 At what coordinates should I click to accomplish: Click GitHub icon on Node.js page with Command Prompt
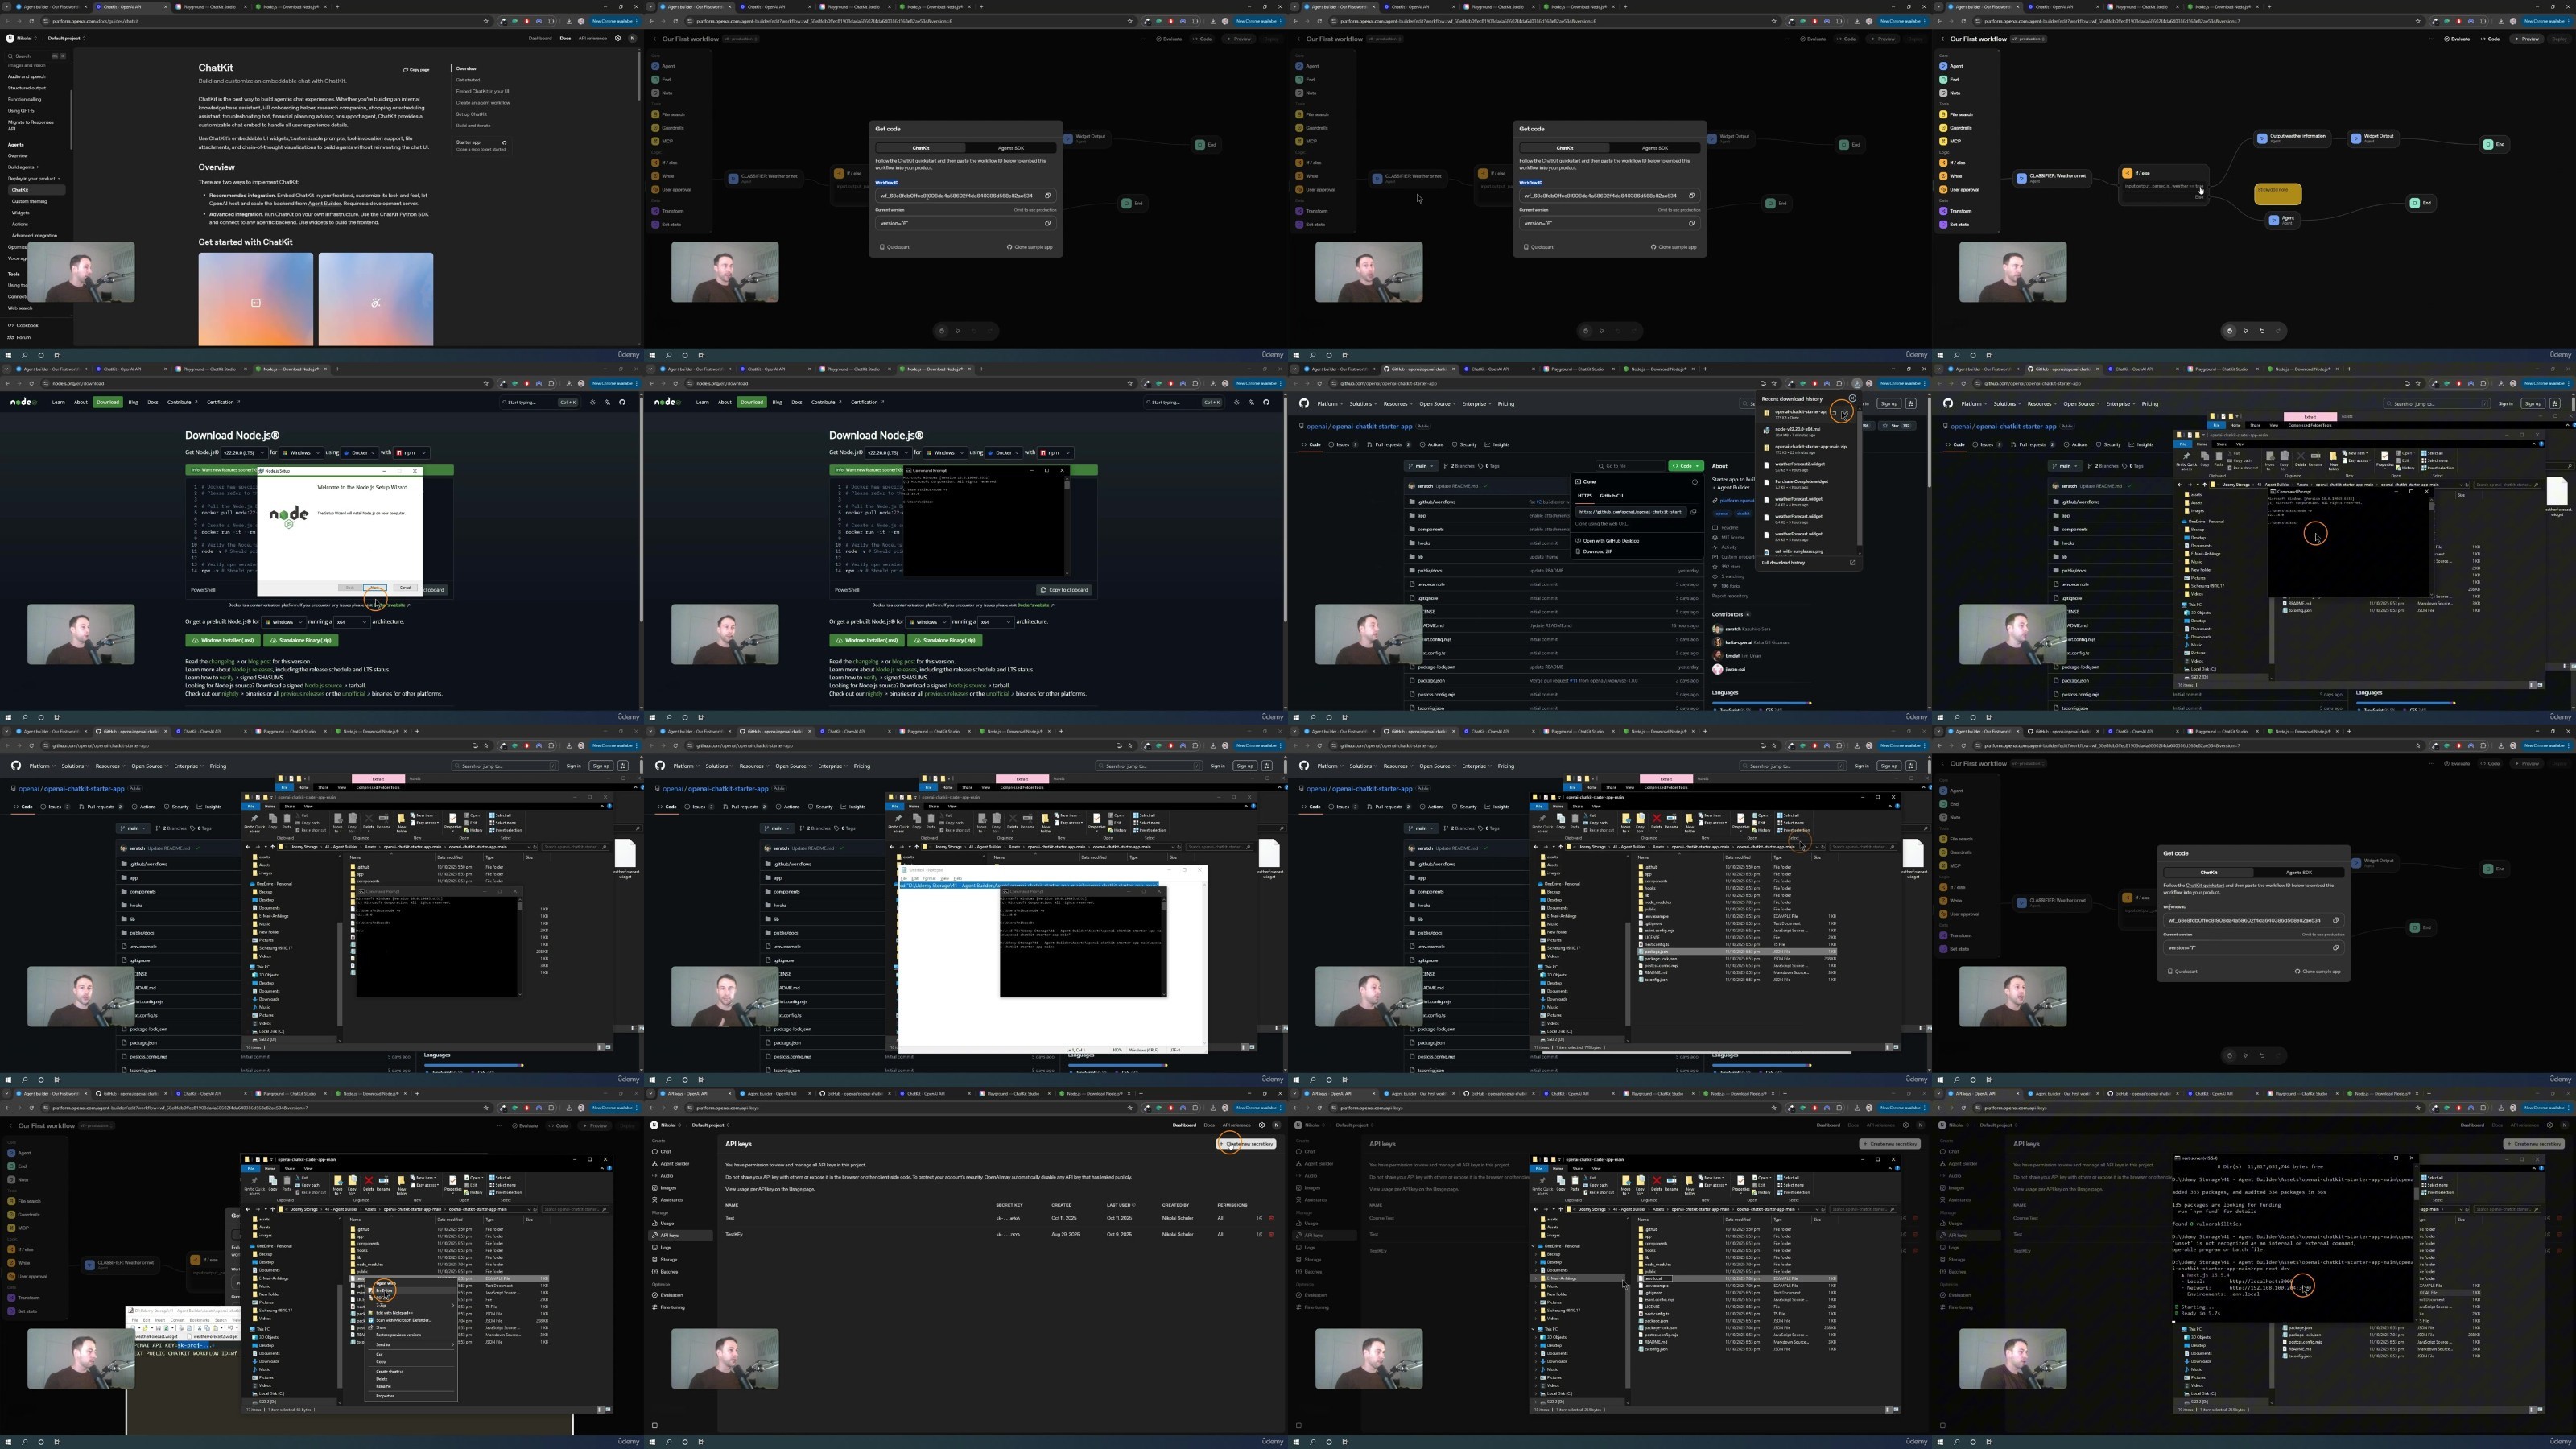pos(1266,402)
